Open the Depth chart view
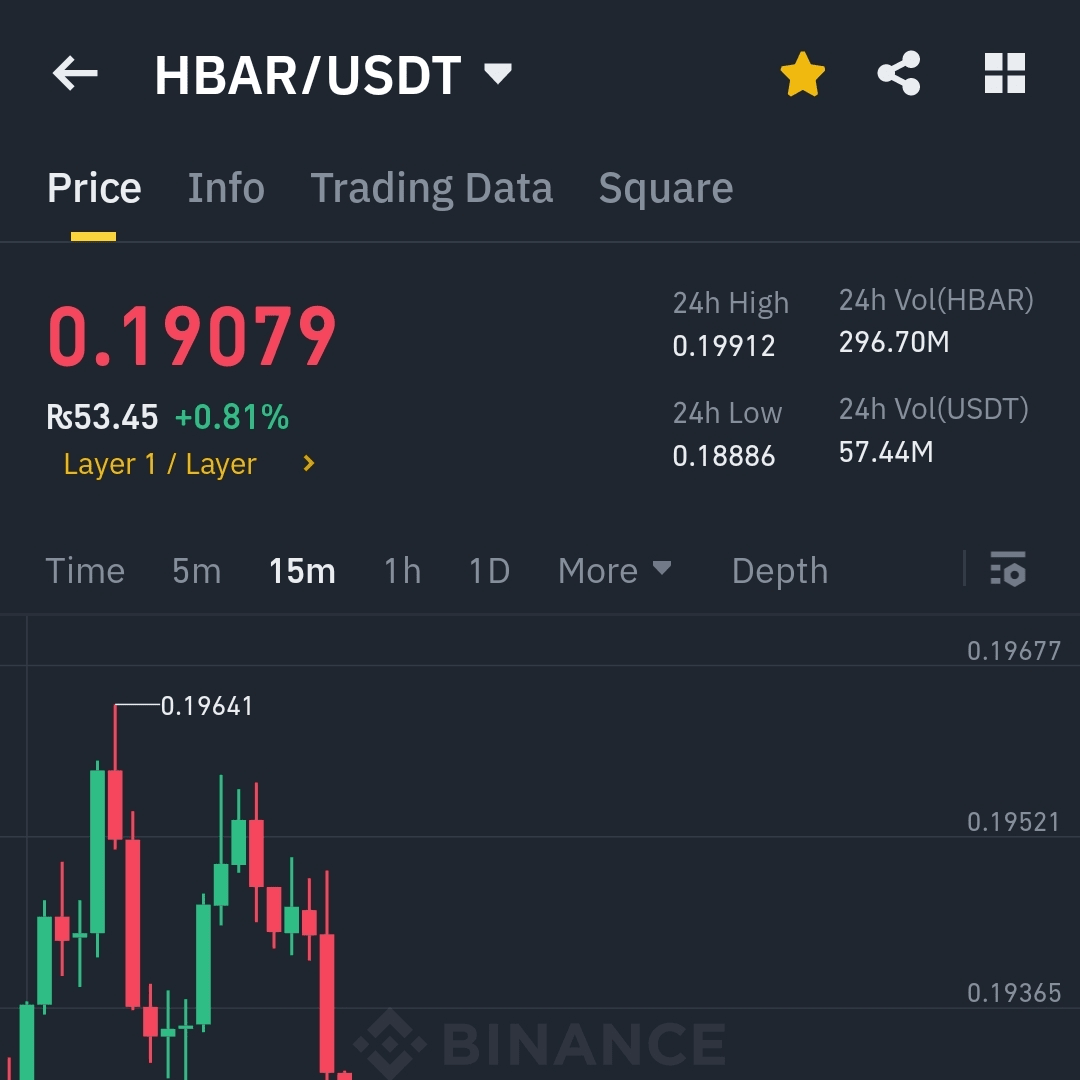 point(780,571)
